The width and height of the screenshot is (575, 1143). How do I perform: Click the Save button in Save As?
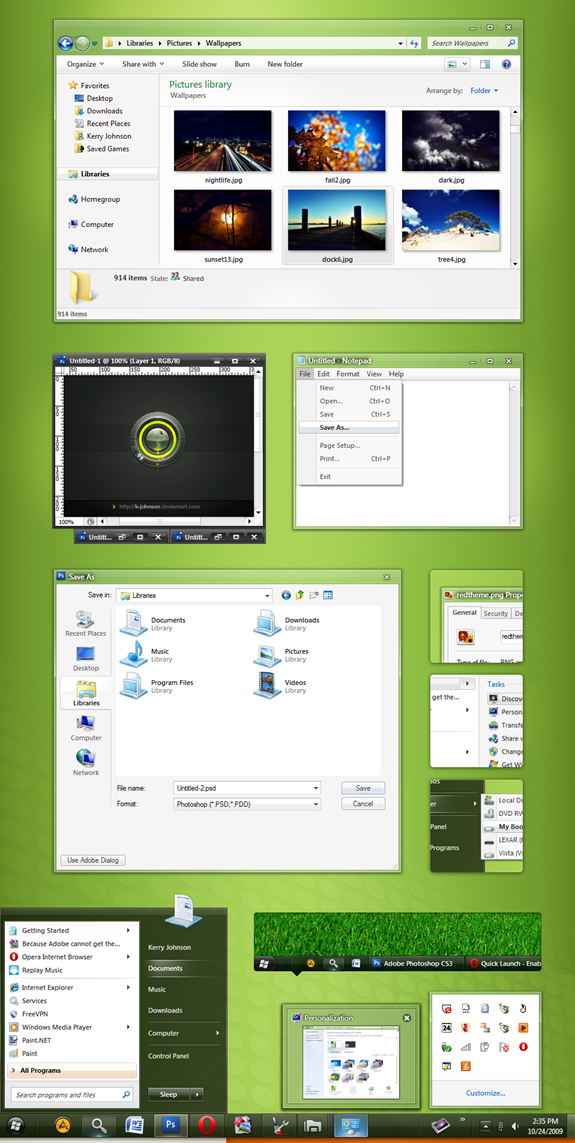pyautogui.click(x=363, y=788)
